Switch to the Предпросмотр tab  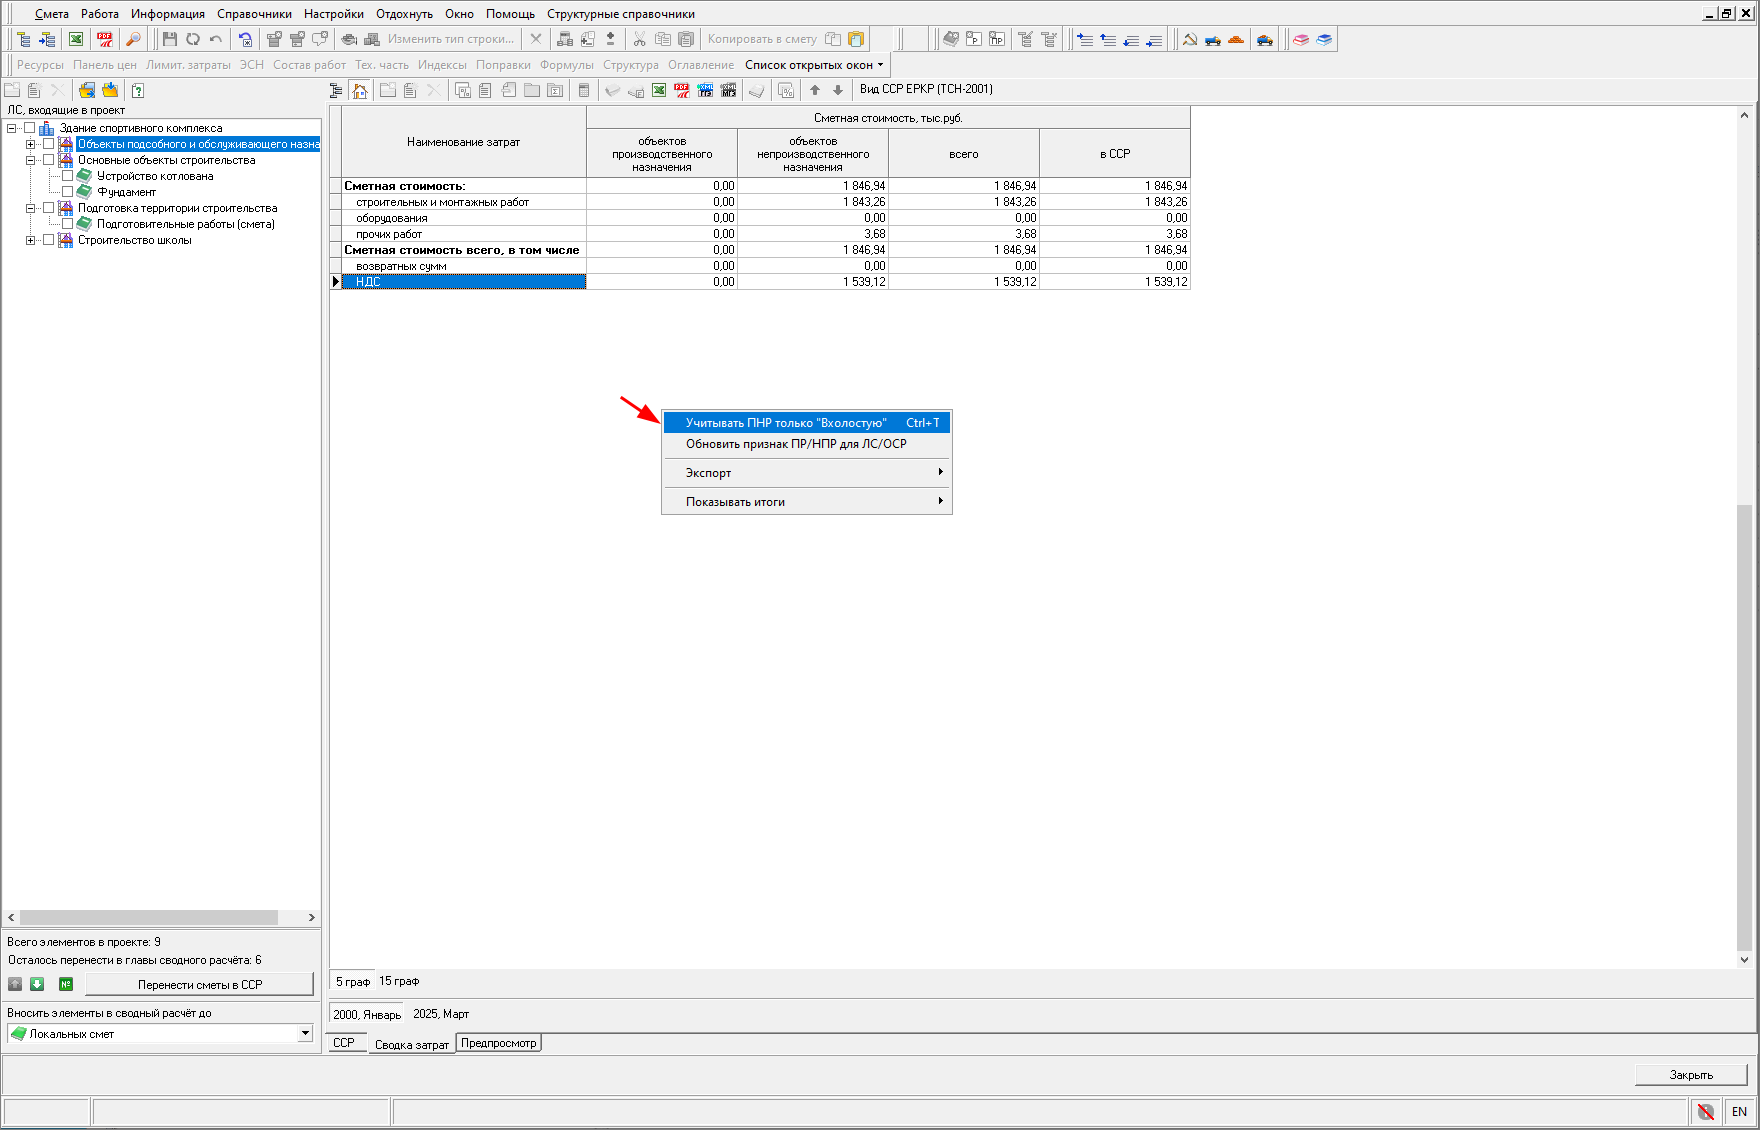point(498,1043)
